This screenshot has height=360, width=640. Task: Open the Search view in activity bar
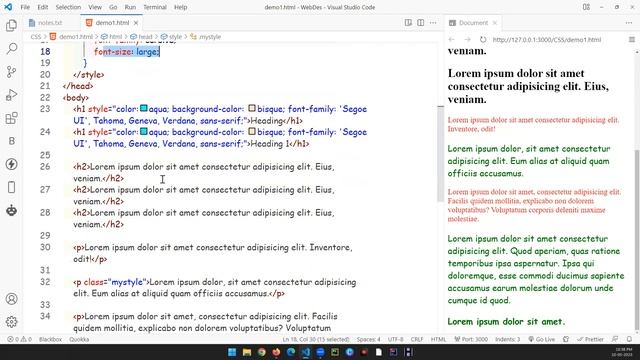point(11,49)
